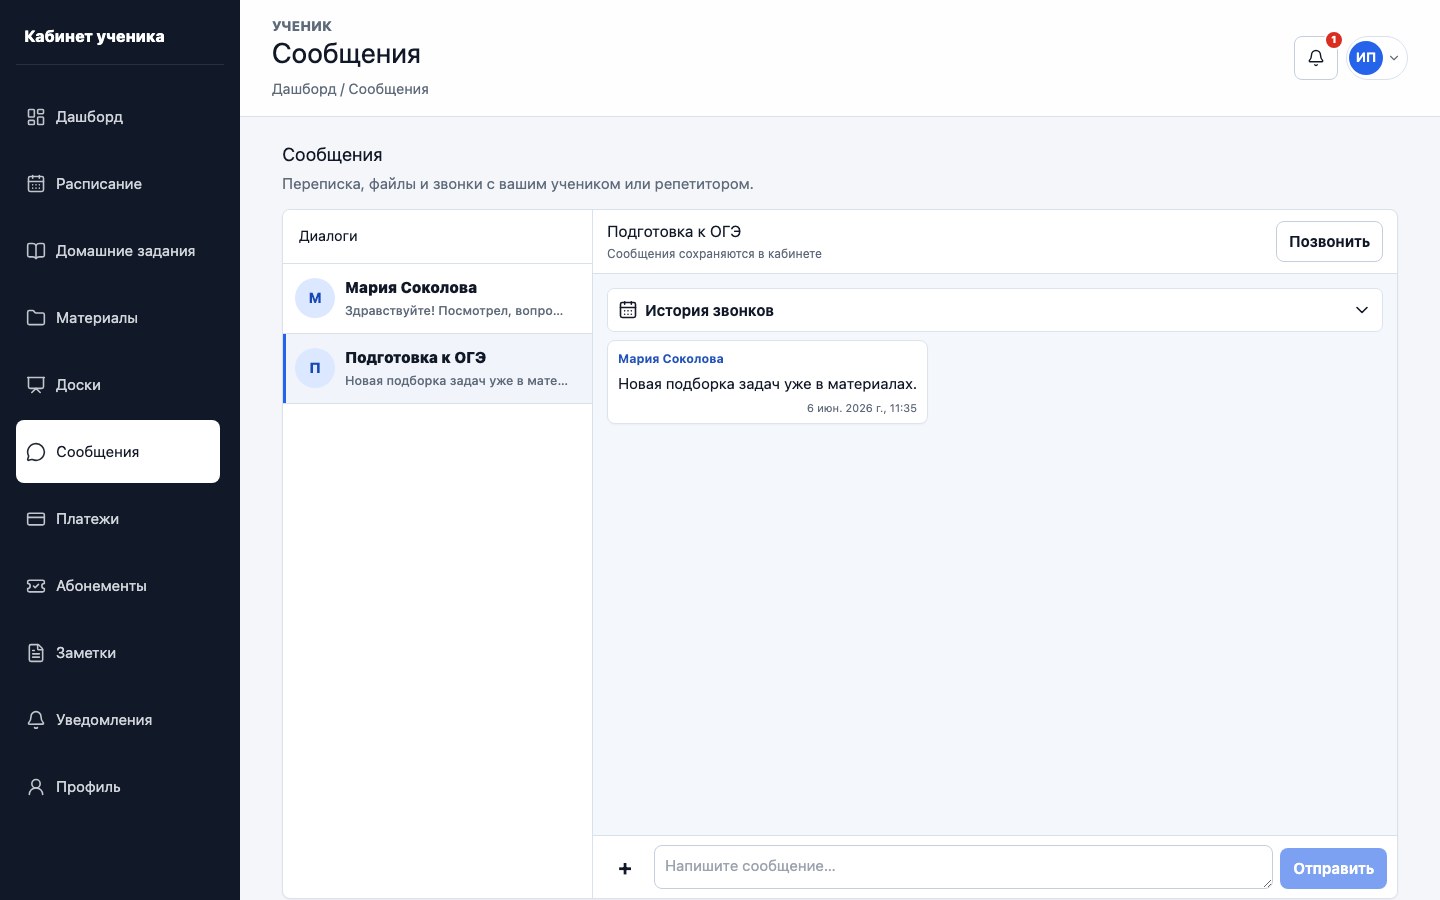The width and height of the screenshot is (1440, 900).
Task: Click the plus attach file icon
Action: pos(625,869)
